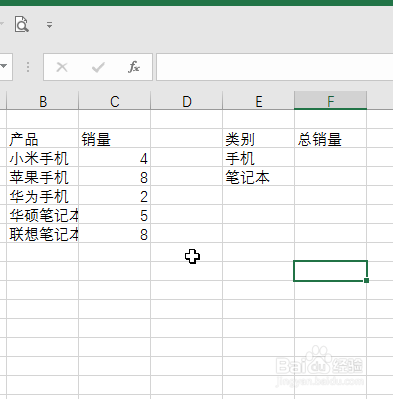Expand the Name Box dropdown arrow

4,66
